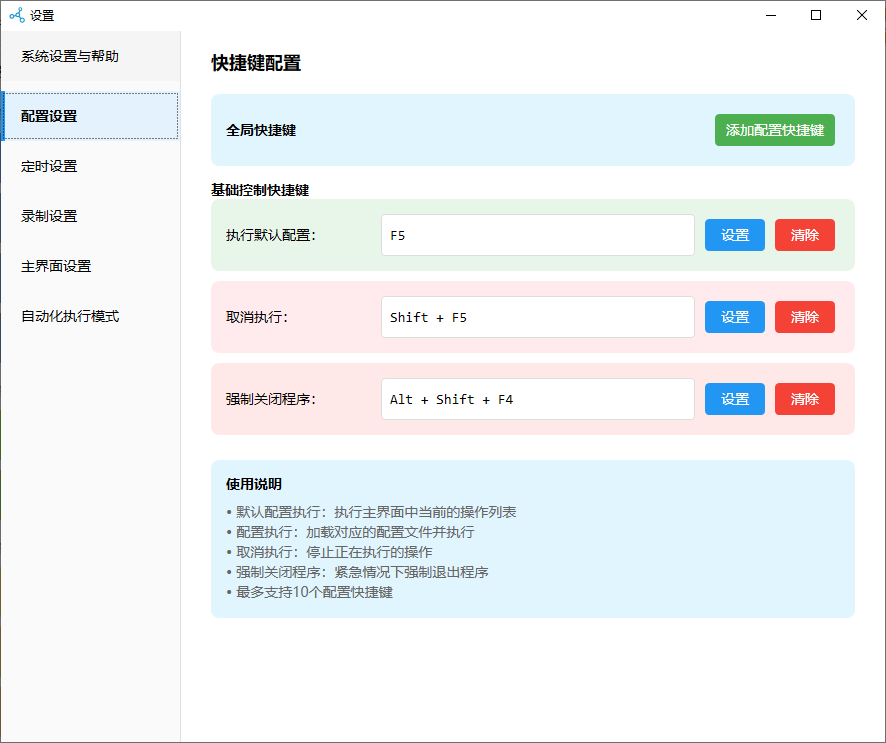Close the 设置 window
This screenshot has height=743, width=886.
[862, 15]
